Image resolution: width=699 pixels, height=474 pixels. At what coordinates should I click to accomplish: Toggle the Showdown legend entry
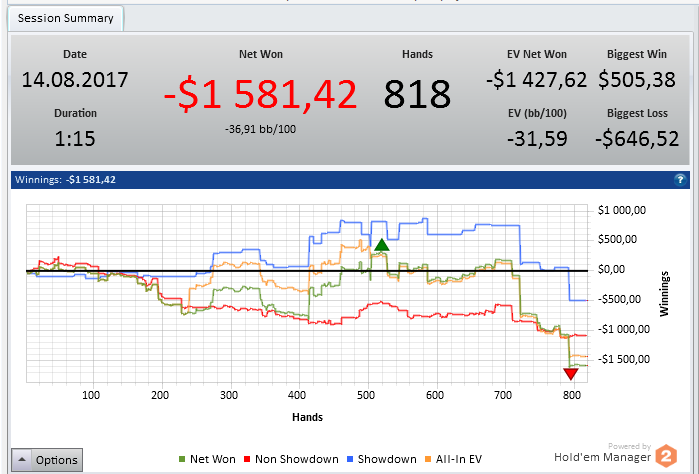click(x=382, y=459)
